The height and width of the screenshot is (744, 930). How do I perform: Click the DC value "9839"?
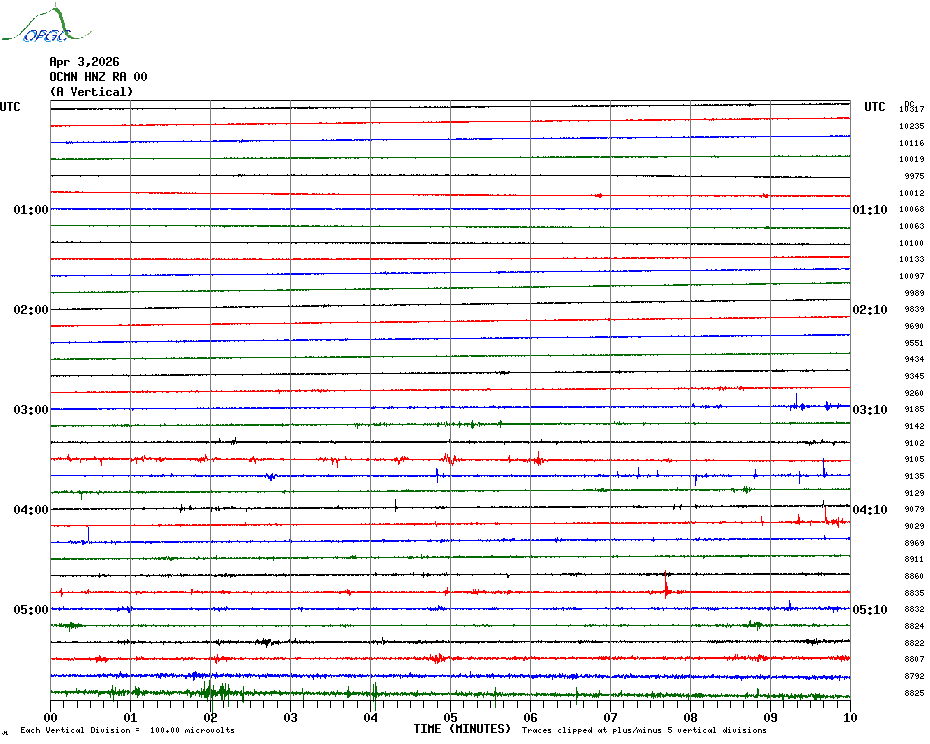(914, 309)
